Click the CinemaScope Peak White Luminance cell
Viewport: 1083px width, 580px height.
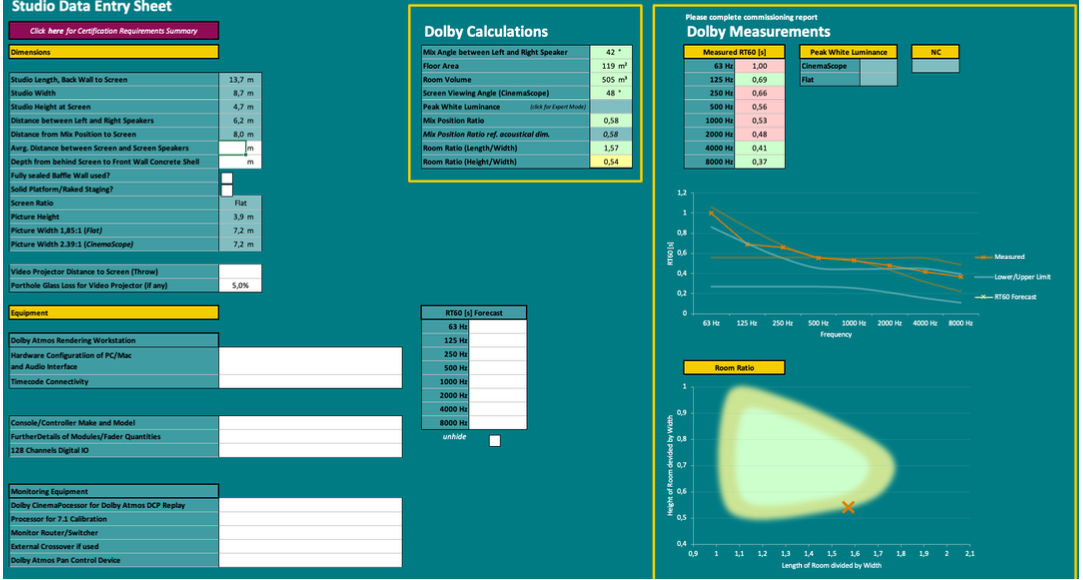pos(879,66)
